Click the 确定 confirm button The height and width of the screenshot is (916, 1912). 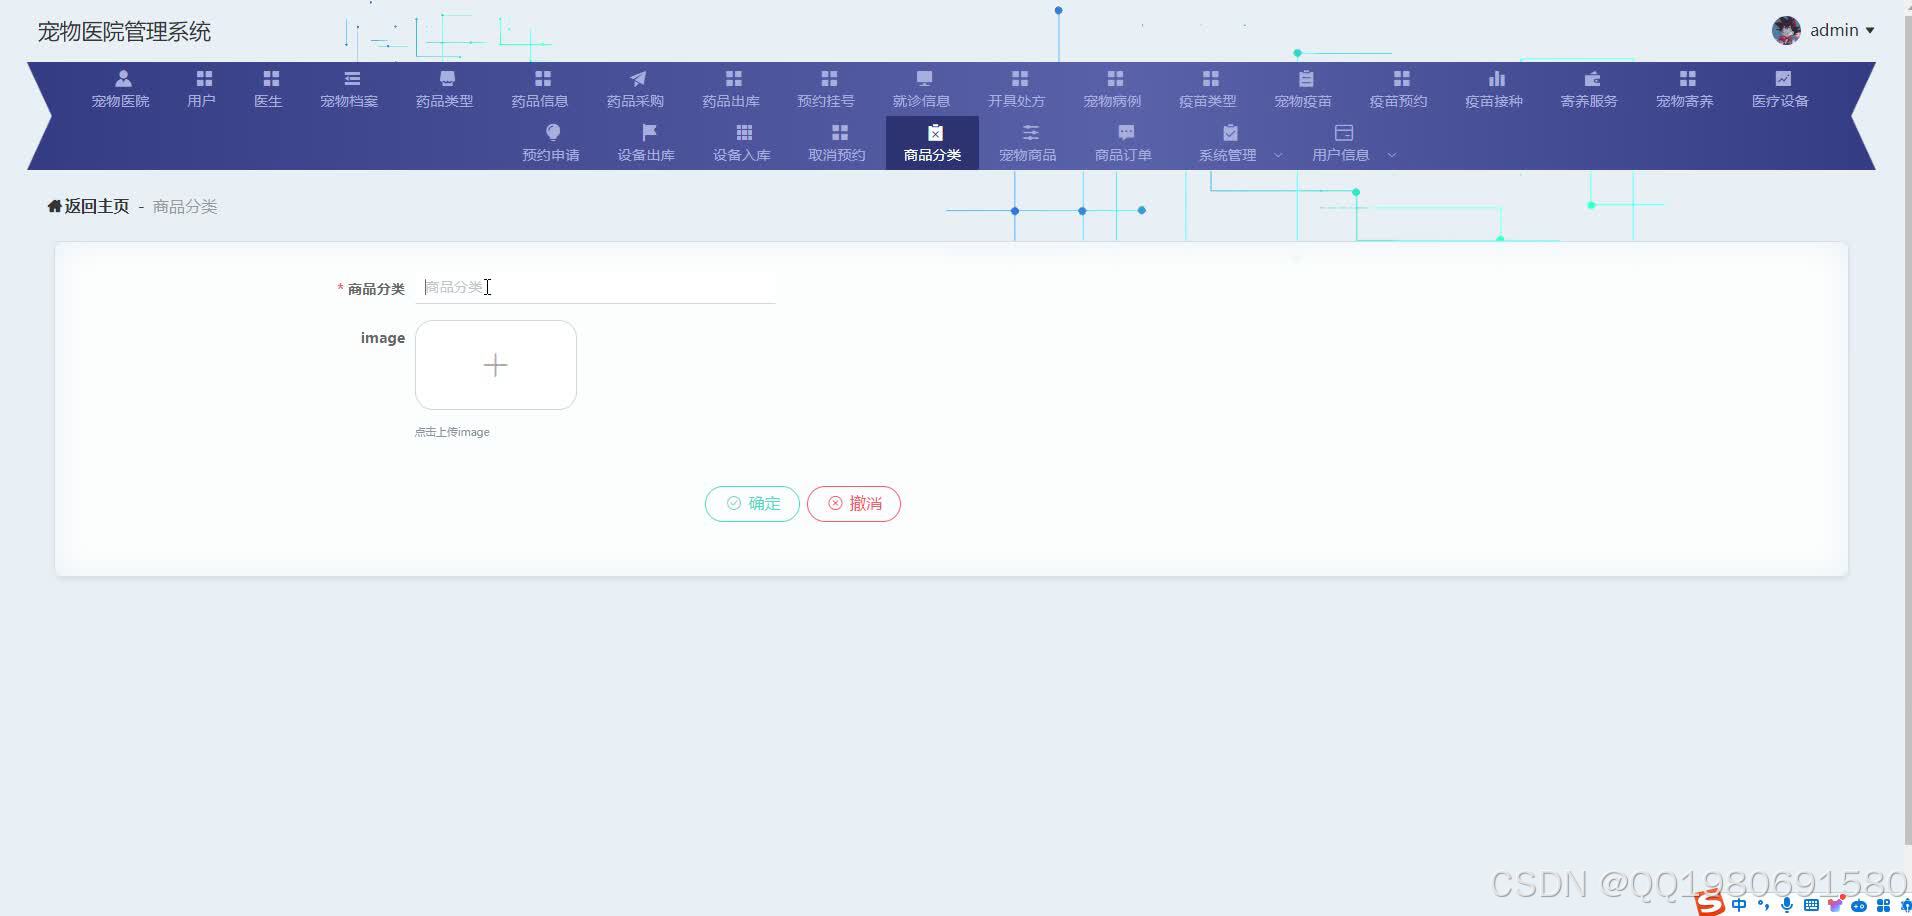click(752, 503)
